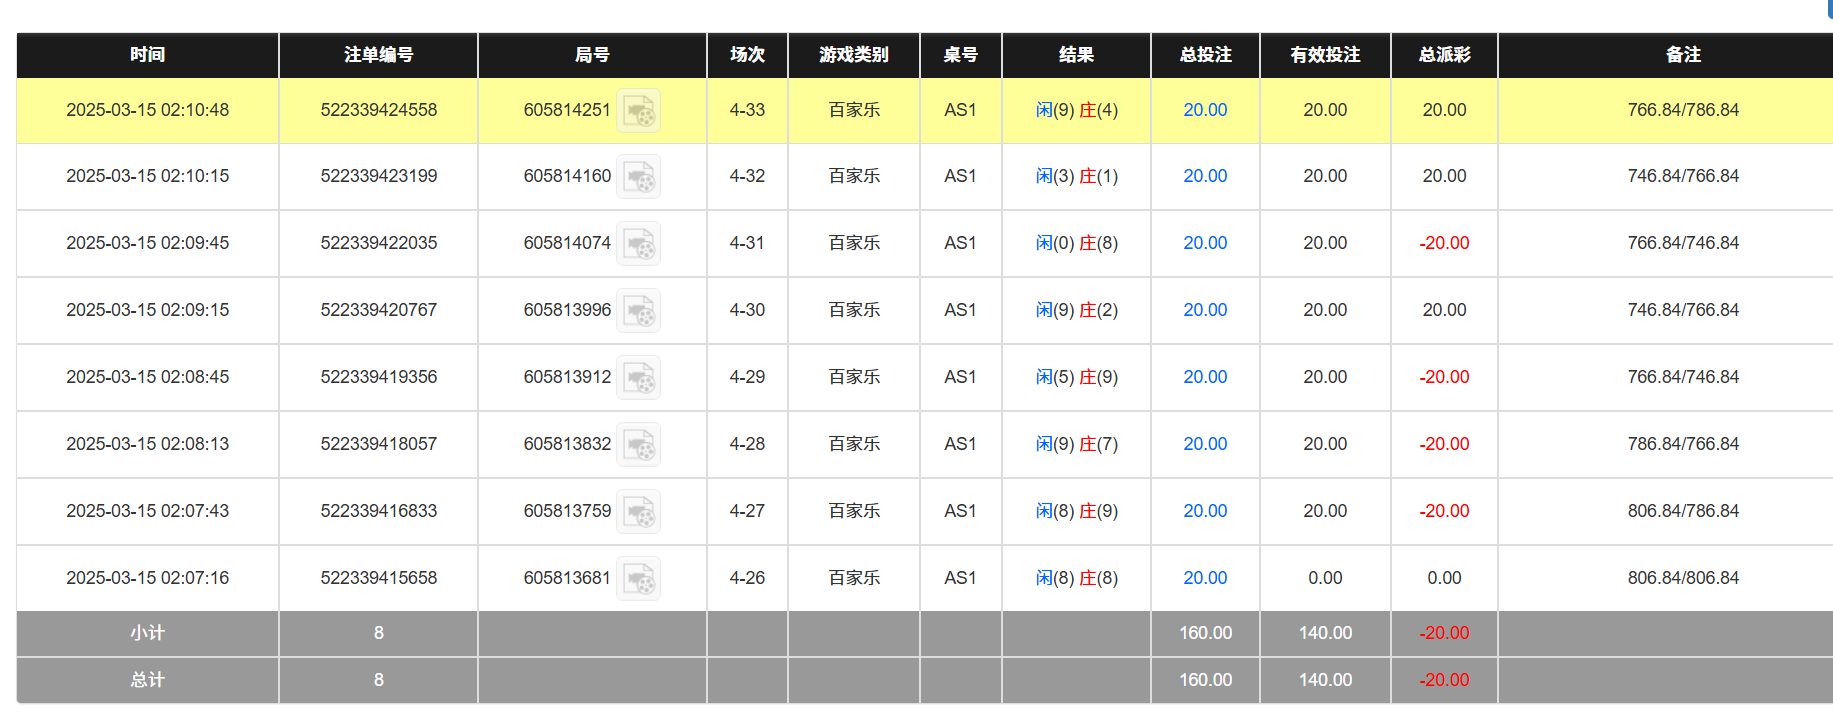Select the 806.84/786.84 remark cell

point(1682,511)
